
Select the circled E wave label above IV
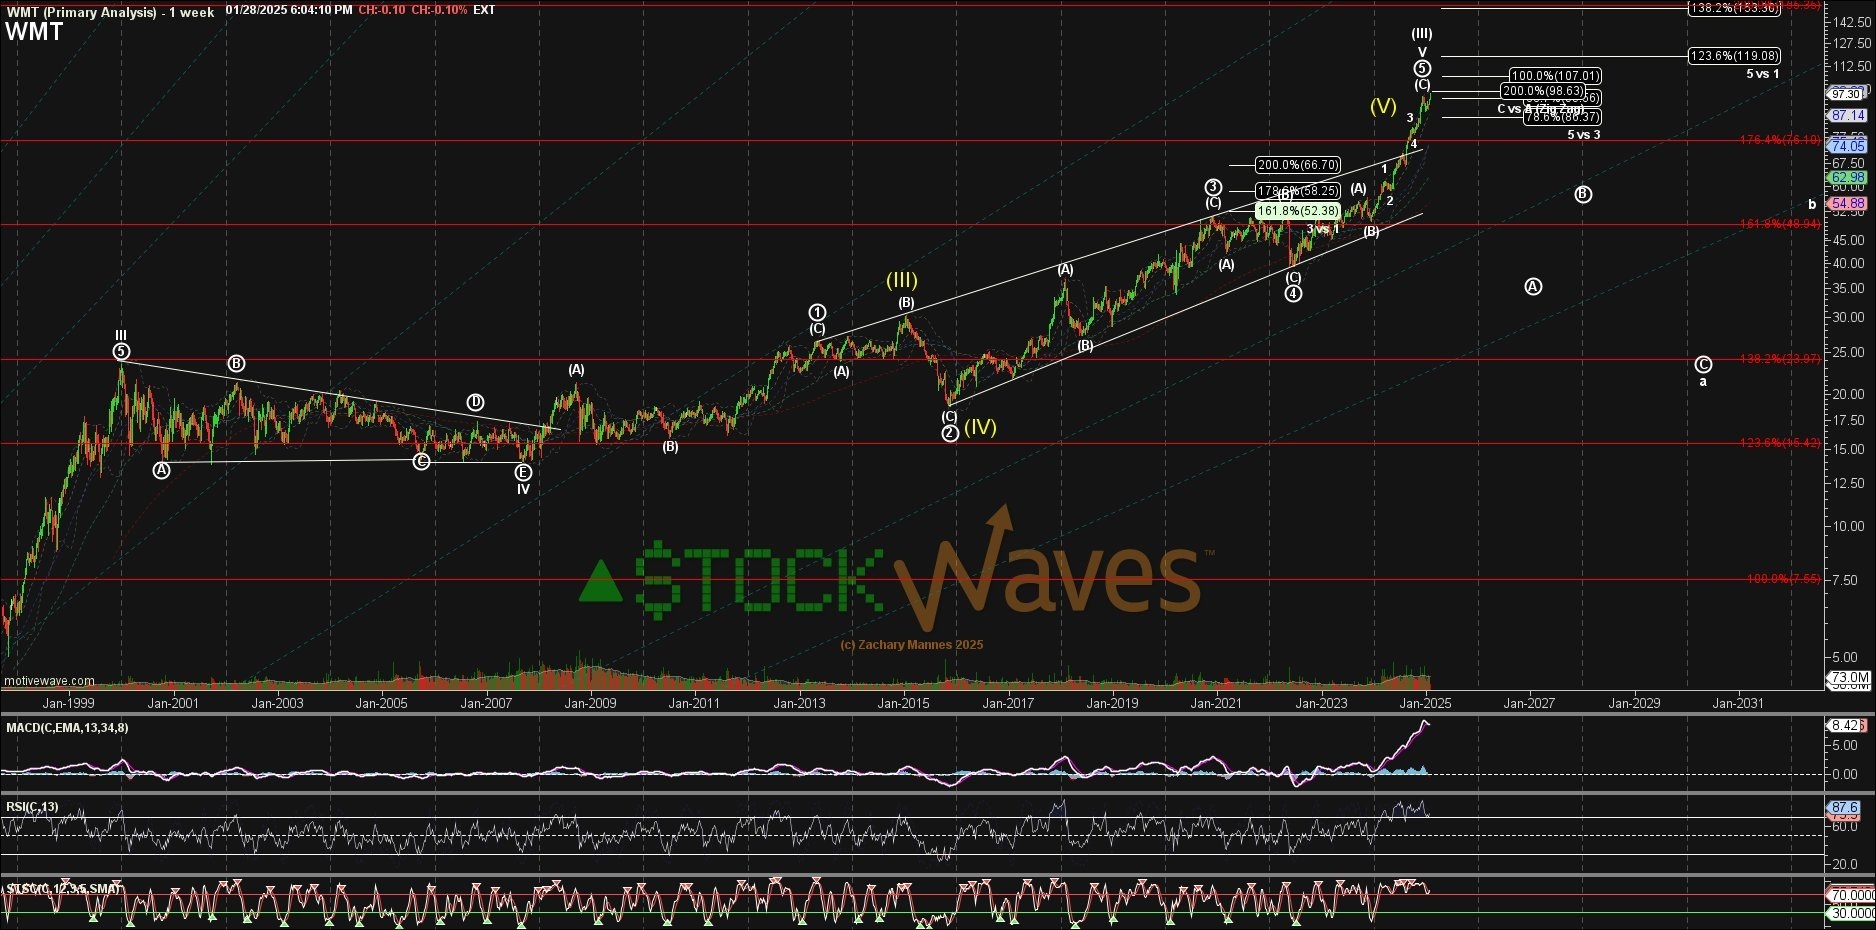point(523,472)
